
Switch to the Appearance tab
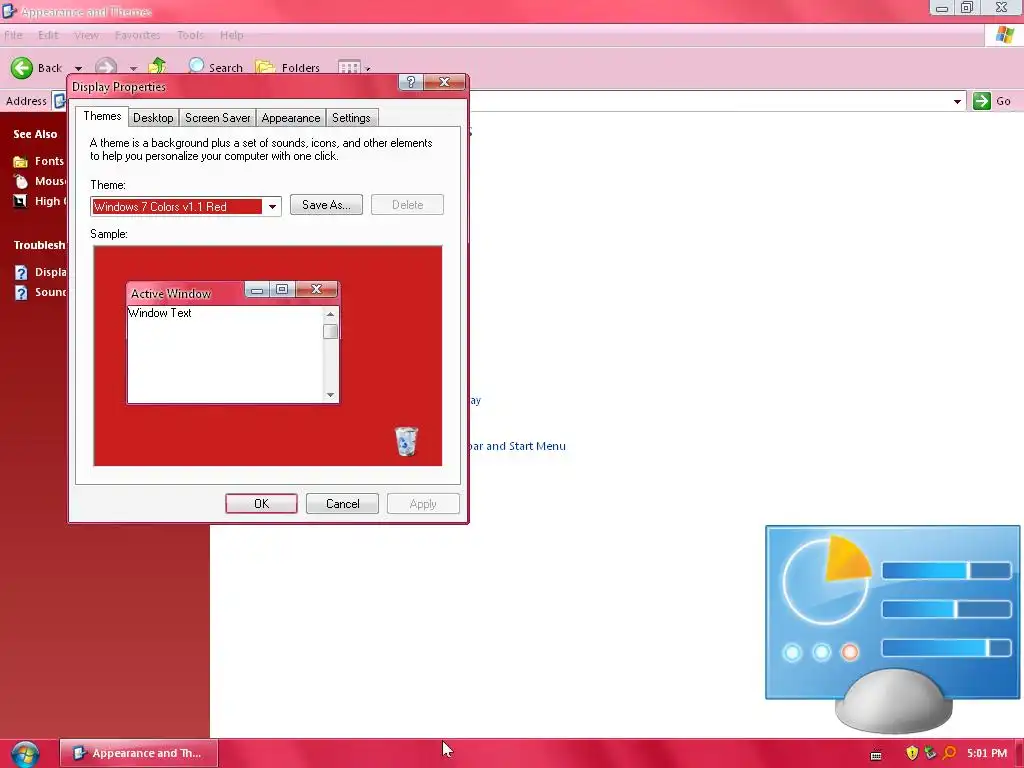tap(291, 118)
